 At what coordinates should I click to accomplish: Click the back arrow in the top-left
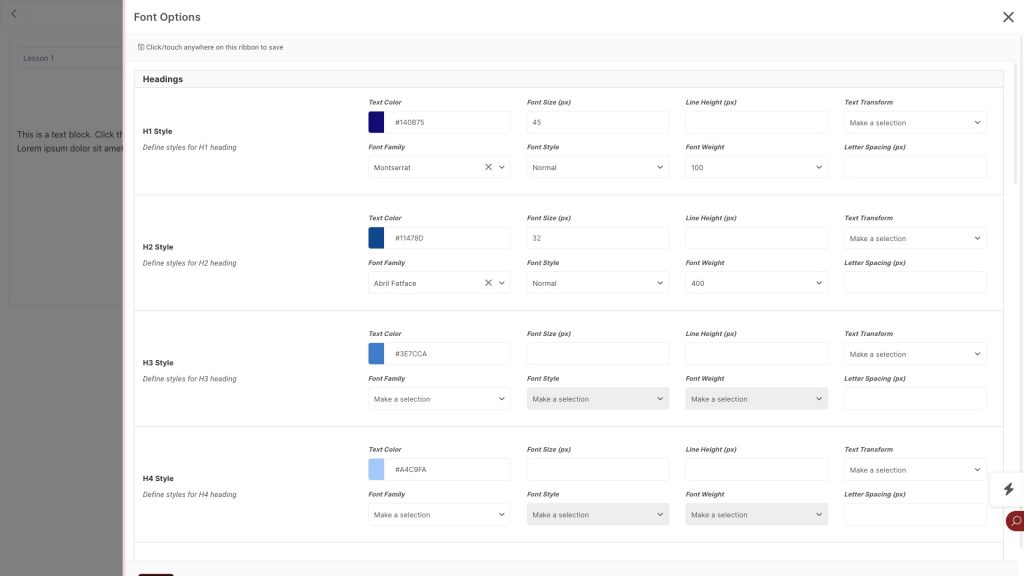coord(13,14)
